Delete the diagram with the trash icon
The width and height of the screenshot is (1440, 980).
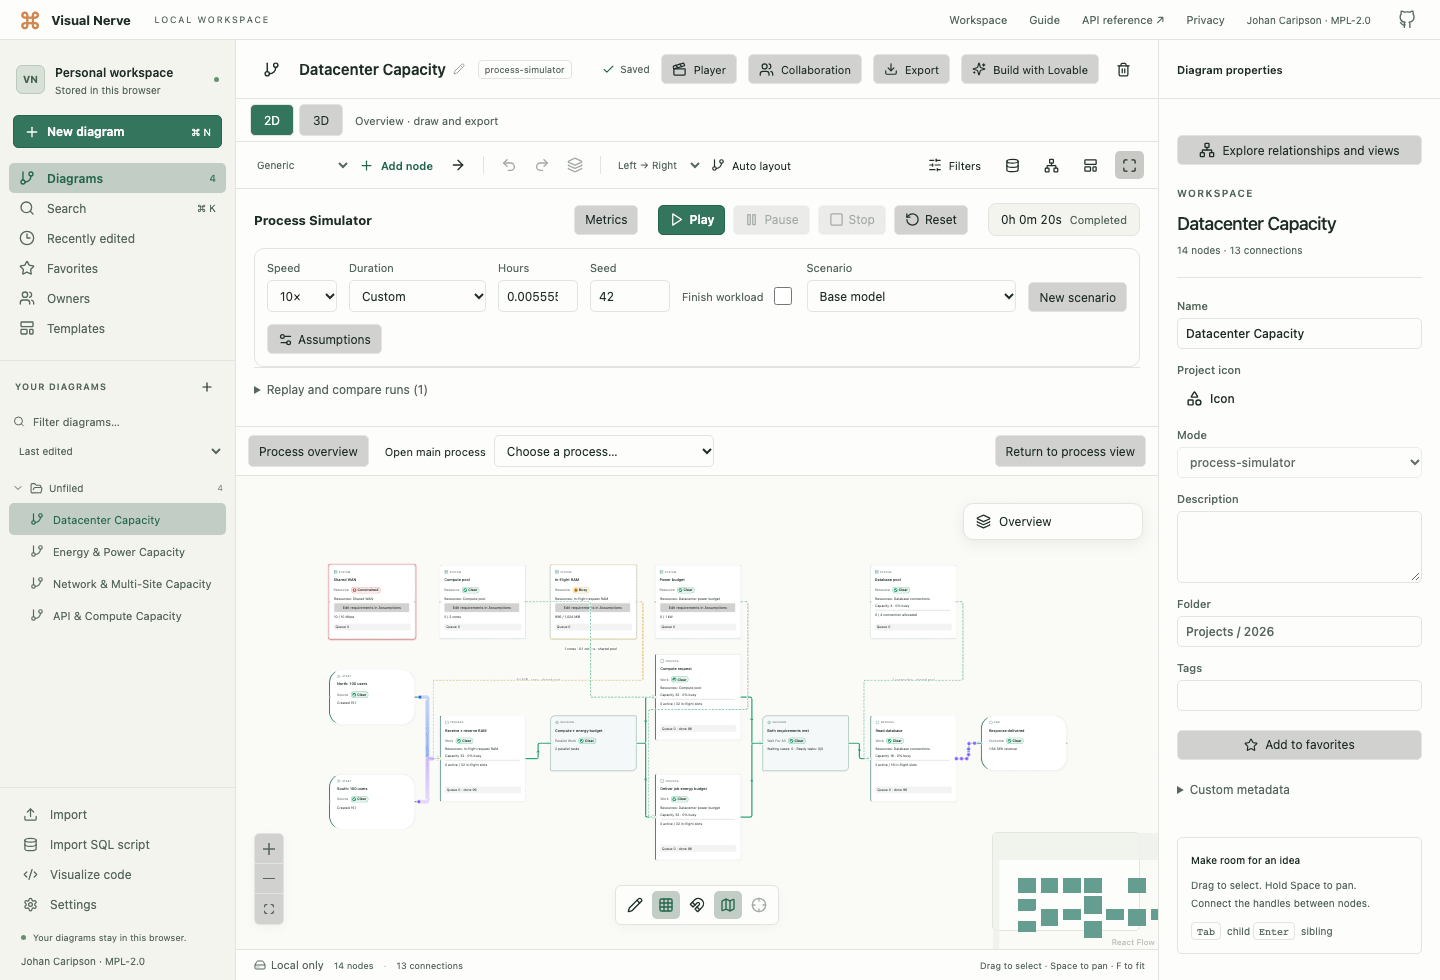(1124, 70)
